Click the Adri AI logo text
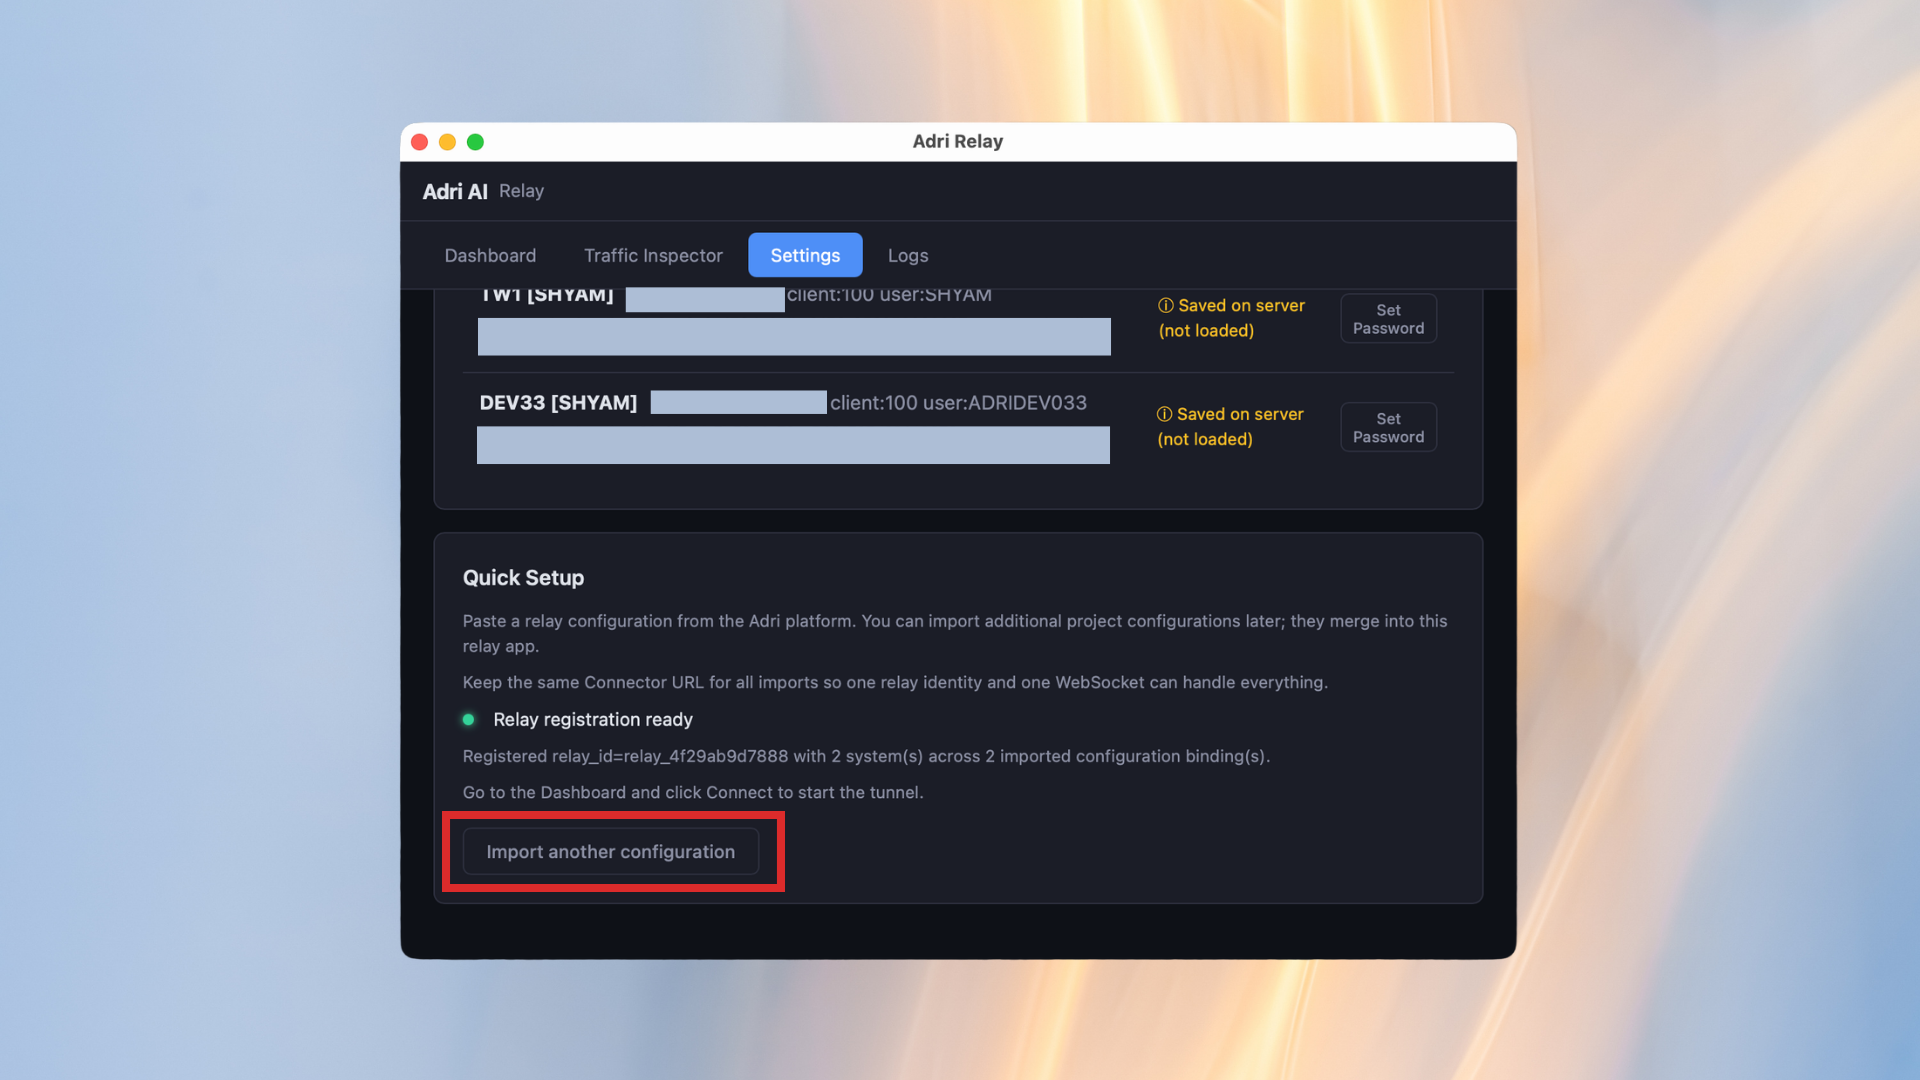 454,191
